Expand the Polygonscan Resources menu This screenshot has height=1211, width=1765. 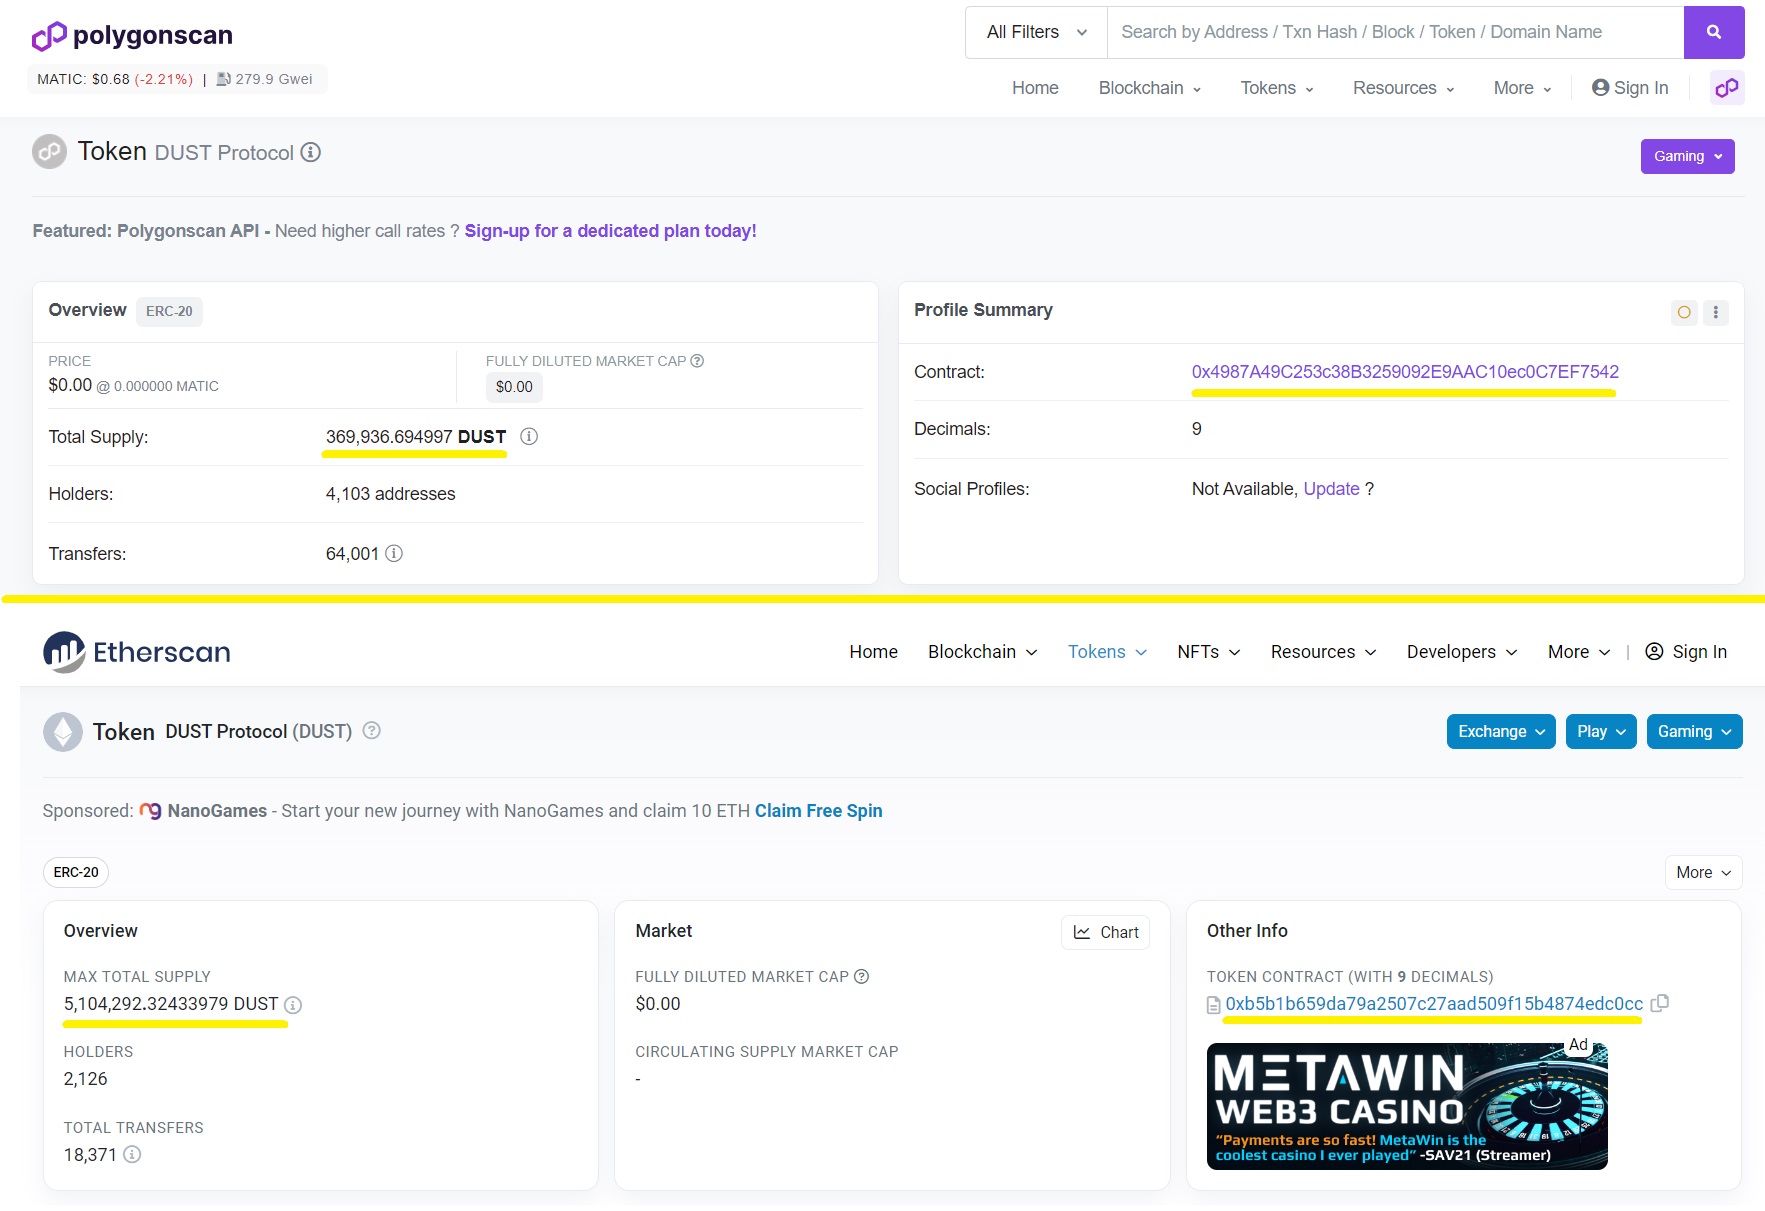(x=1403, y=88)
